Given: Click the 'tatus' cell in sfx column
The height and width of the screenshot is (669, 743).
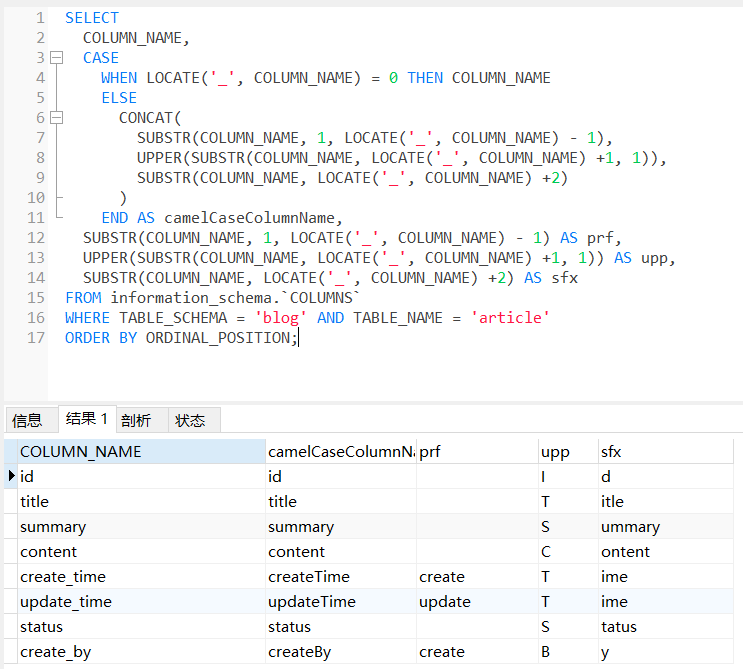Looking at the screenshot, I should pos(666,627).
